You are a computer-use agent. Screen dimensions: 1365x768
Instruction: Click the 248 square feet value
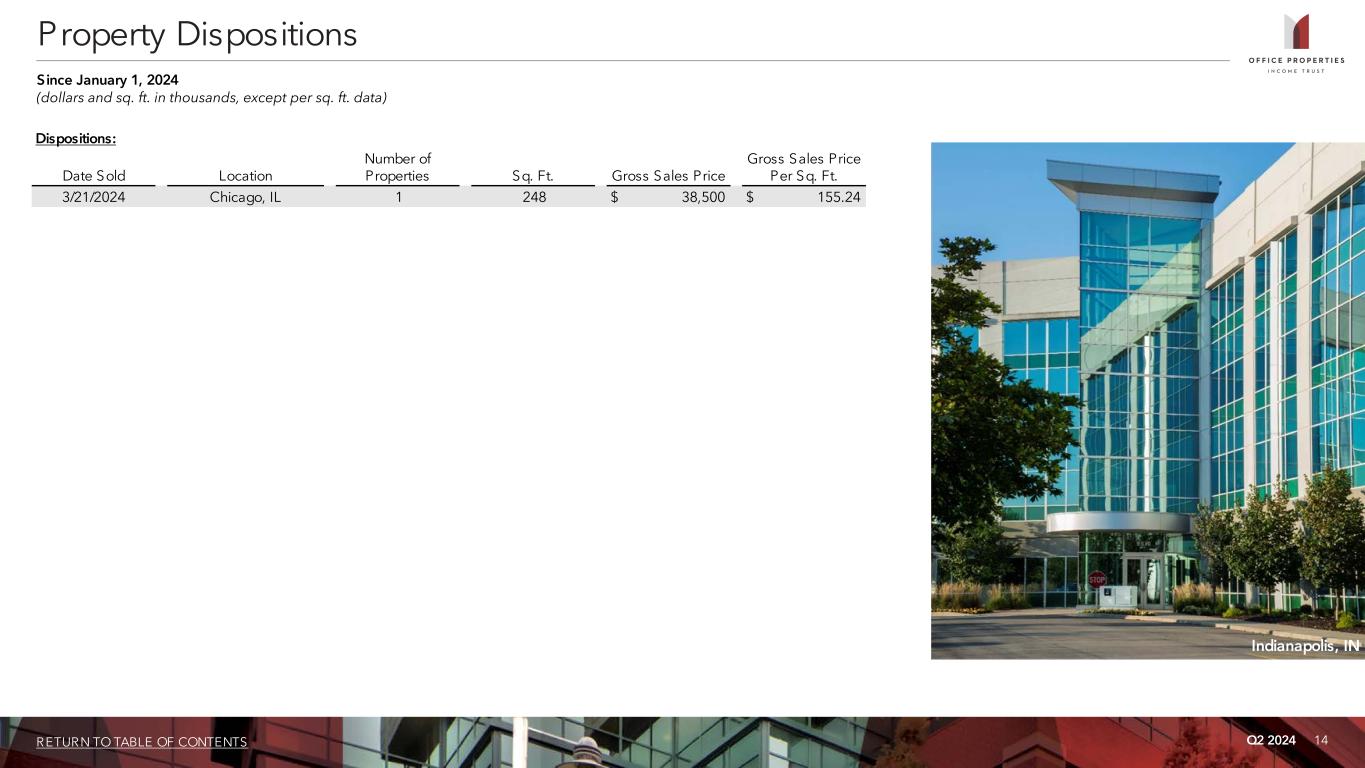pyautogui.click(x=533, y=197)
